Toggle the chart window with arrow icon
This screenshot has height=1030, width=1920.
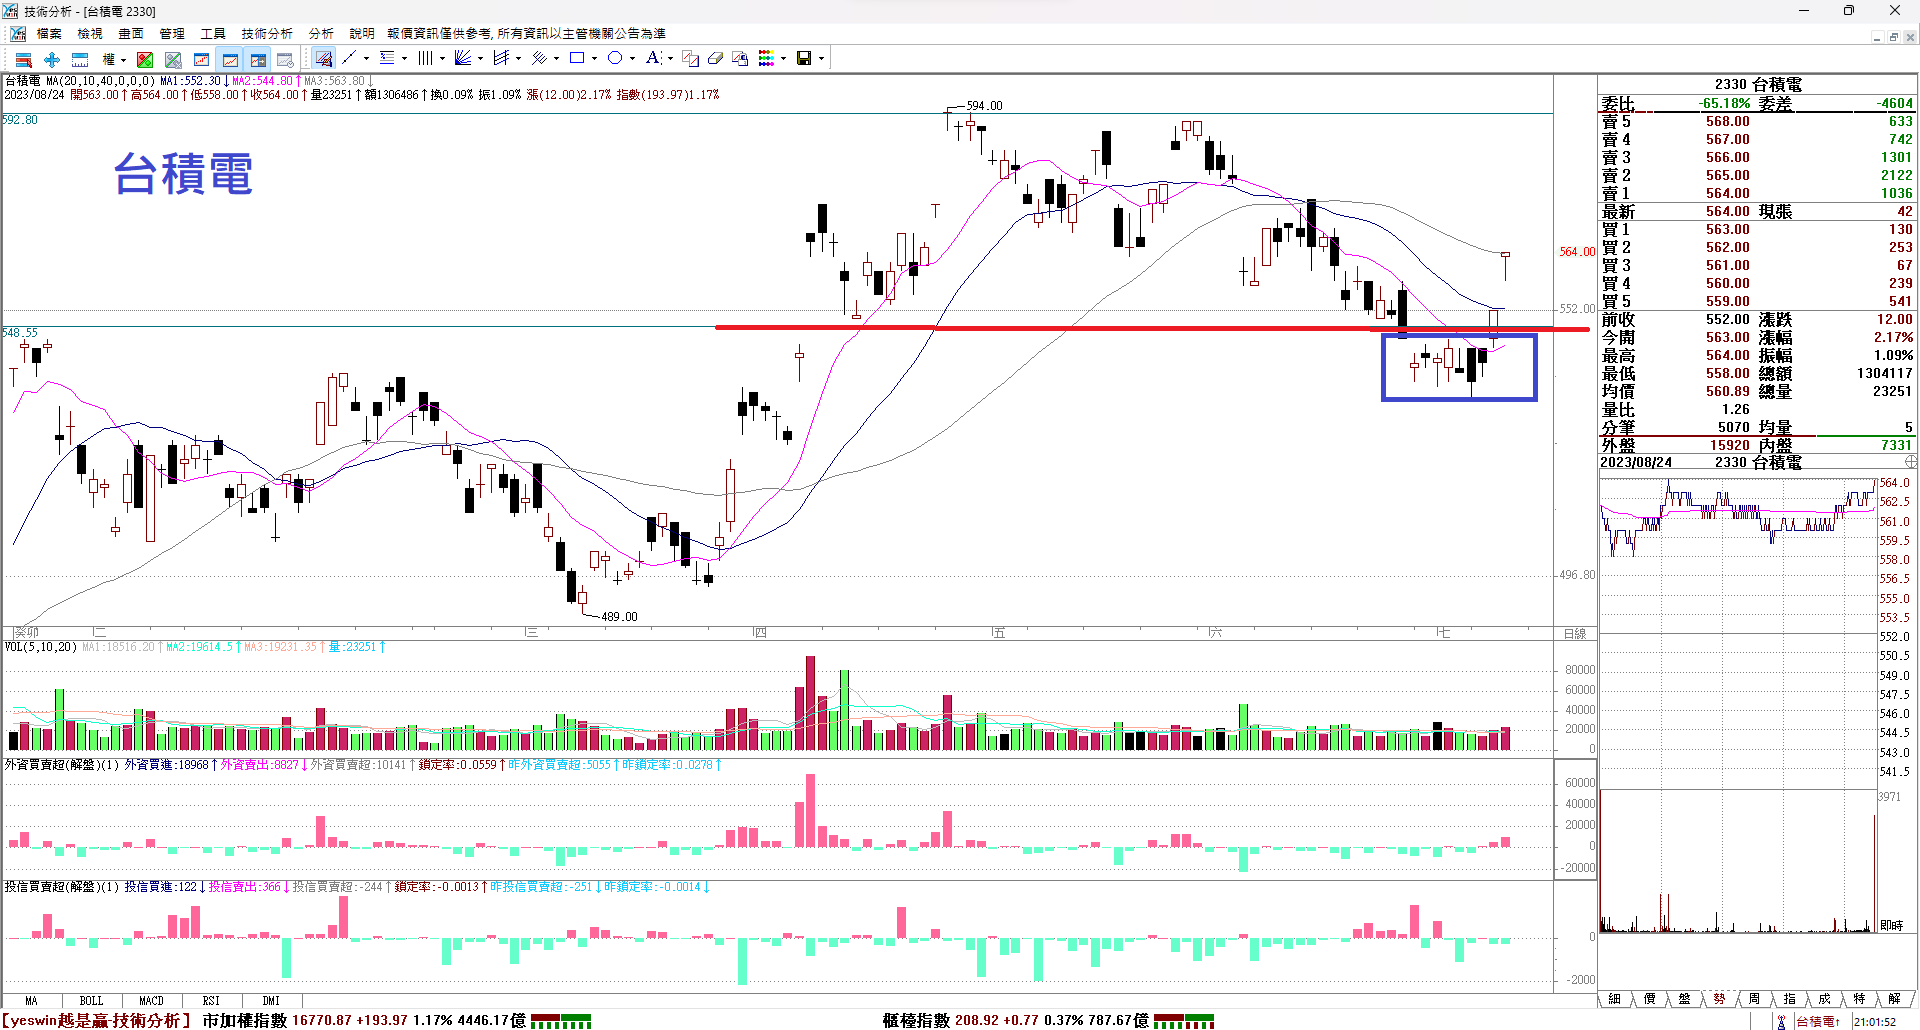(x=258, y=59)
